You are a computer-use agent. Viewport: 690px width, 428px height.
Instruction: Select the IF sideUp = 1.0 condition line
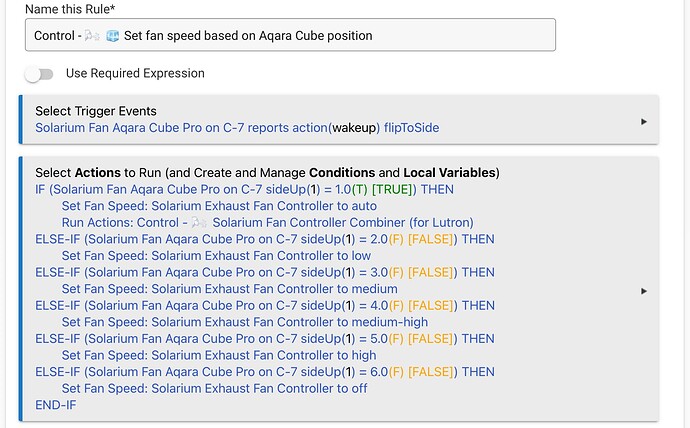coord(244,189)
